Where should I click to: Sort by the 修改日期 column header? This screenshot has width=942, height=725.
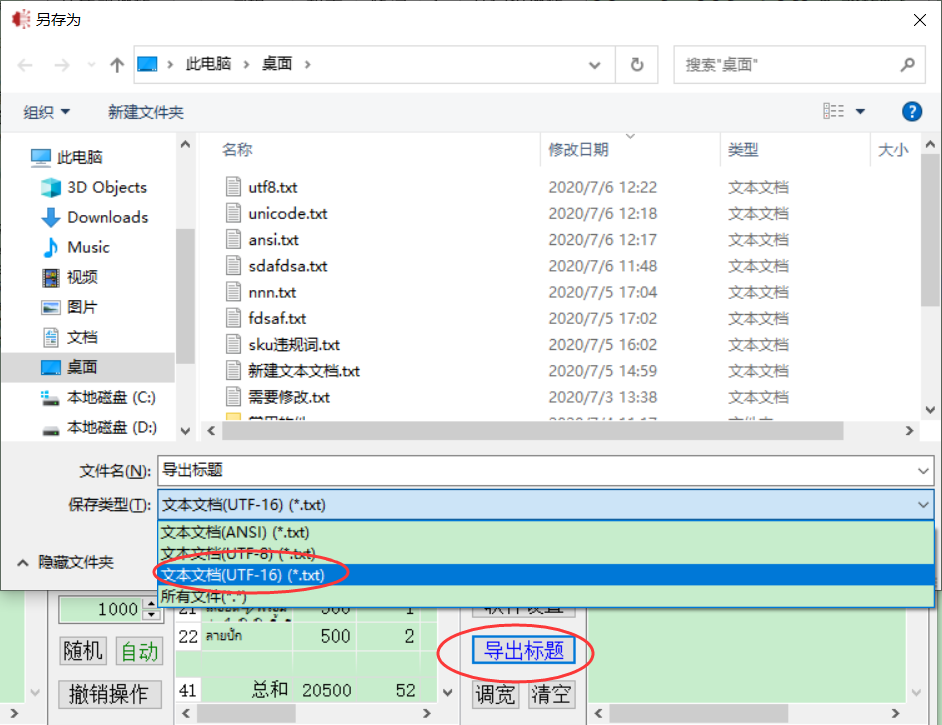tap(578, 150)
